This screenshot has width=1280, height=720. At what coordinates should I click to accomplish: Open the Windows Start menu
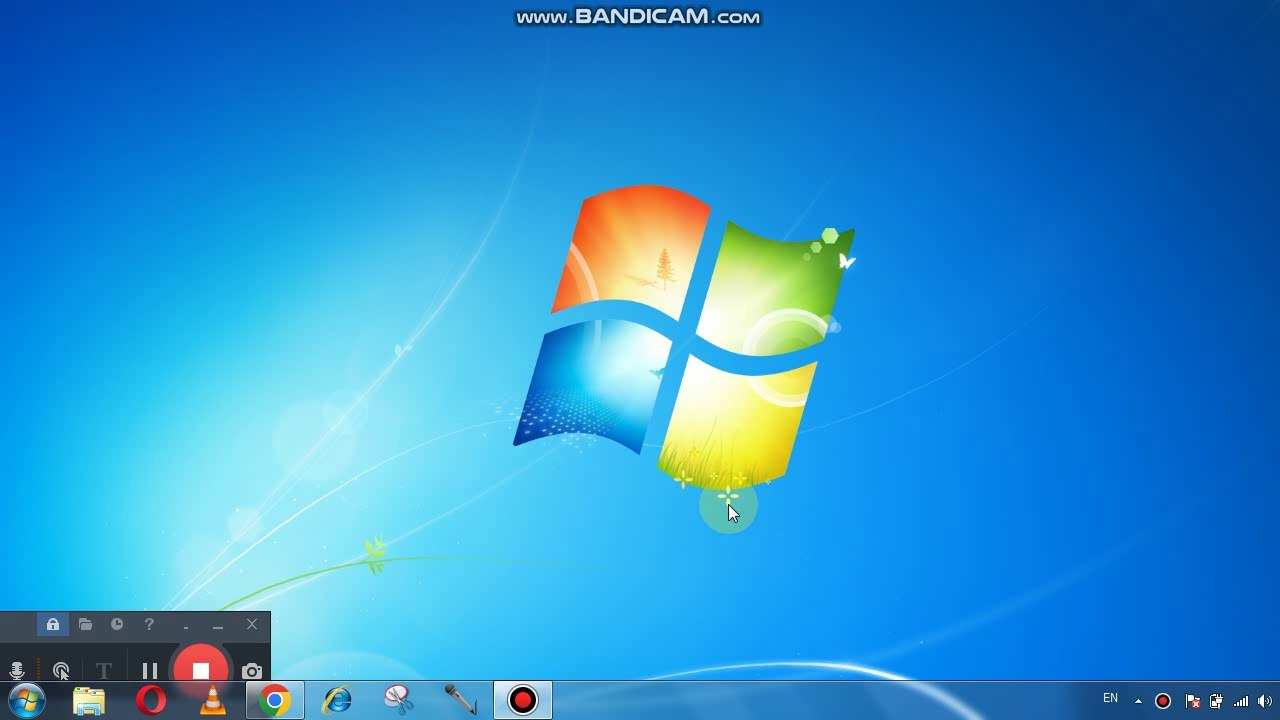click(27, 700)
